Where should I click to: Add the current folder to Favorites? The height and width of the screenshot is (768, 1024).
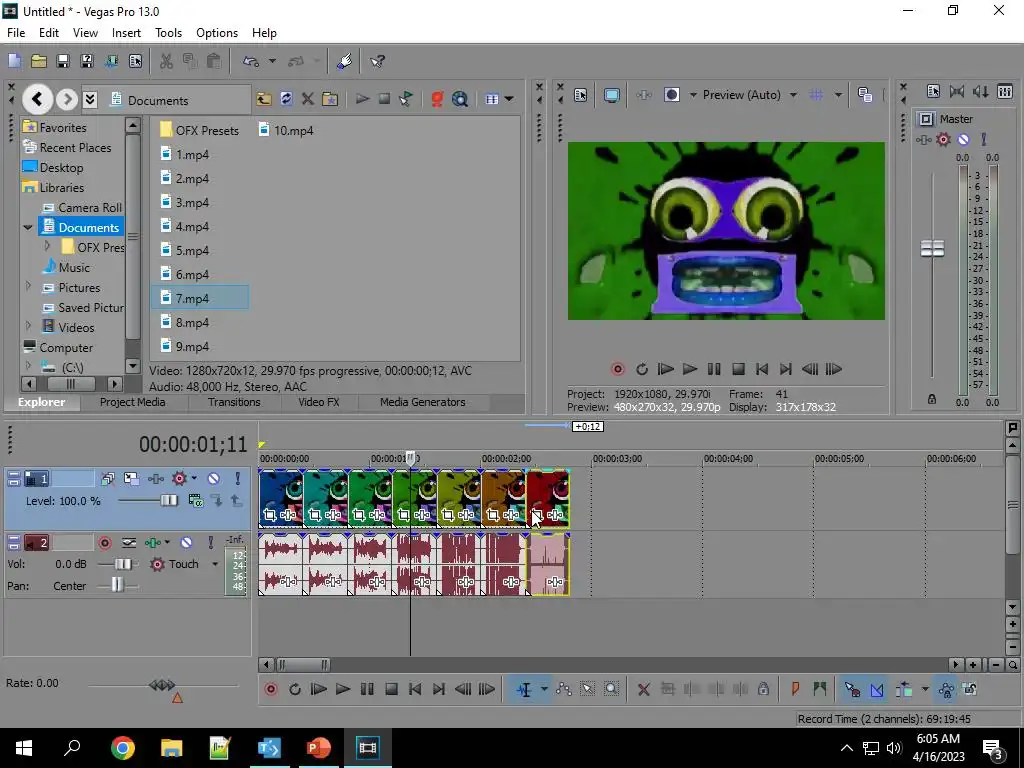point(330,99)
